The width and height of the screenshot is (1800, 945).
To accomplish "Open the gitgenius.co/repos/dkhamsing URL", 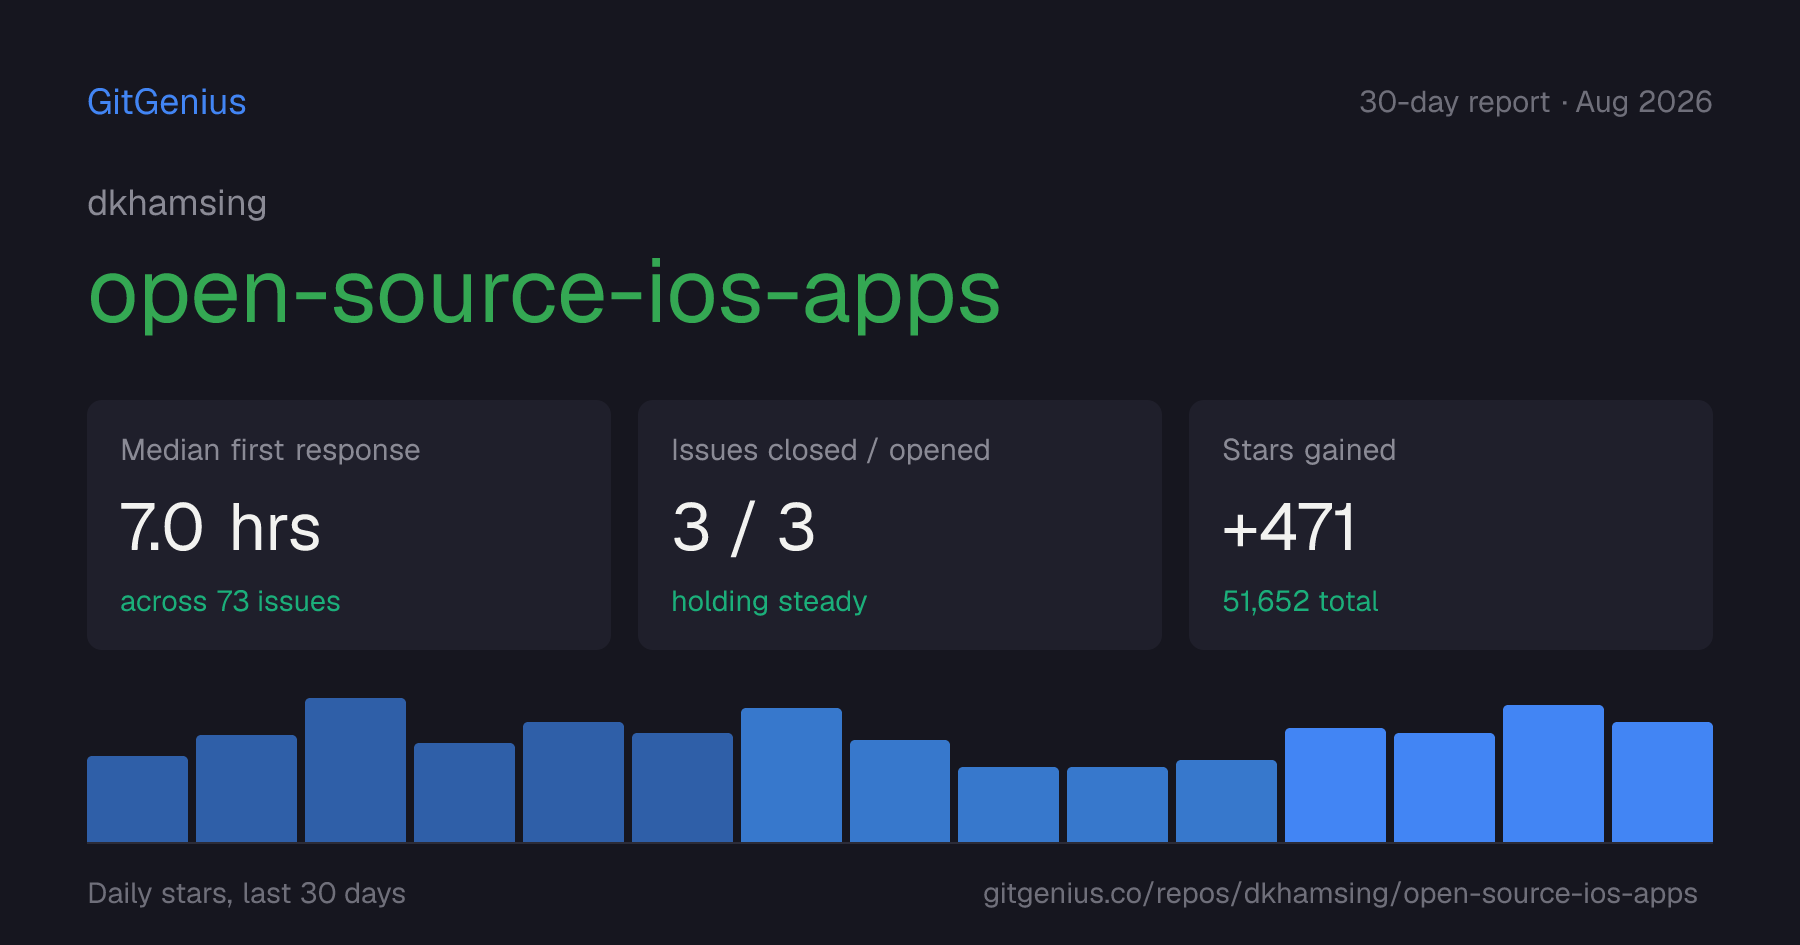I will 1340,893.
